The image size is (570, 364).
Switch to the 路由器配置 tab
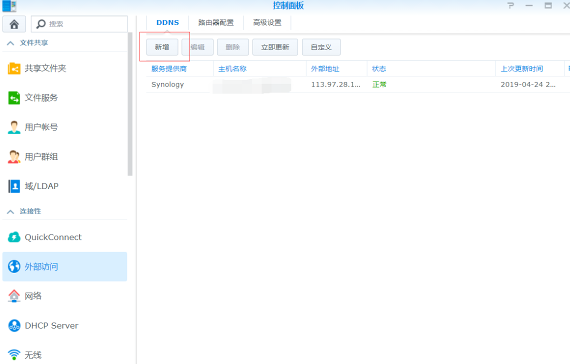[x=216, y=23]
